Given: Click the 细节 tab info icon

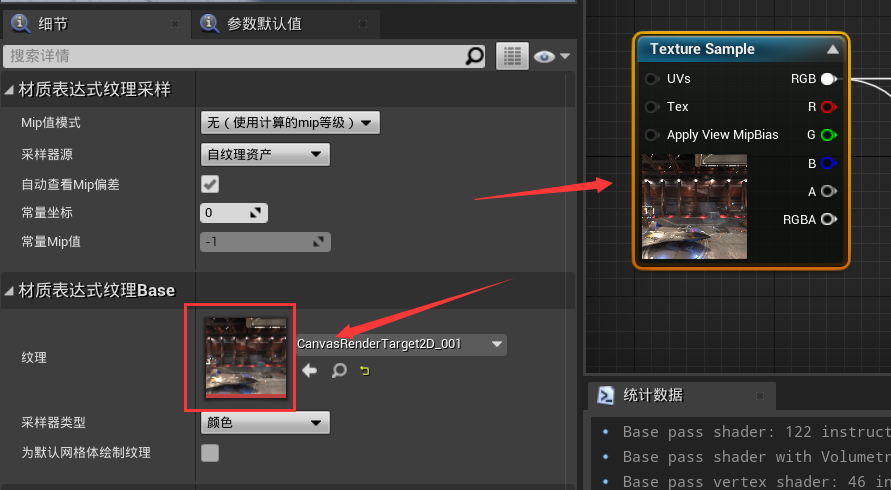Looking at the screenshot, I should pyautogui.click(x=21, y=23).
